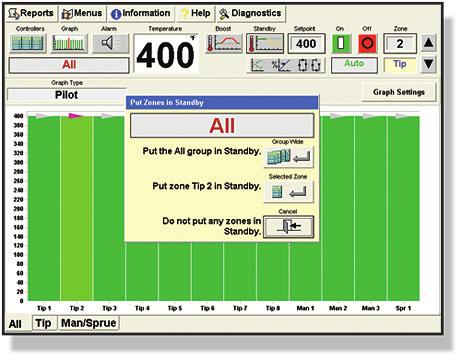Screen dimensions: 462x364
Task: Open the Reports menu
Action: click(x=31, y=13)
